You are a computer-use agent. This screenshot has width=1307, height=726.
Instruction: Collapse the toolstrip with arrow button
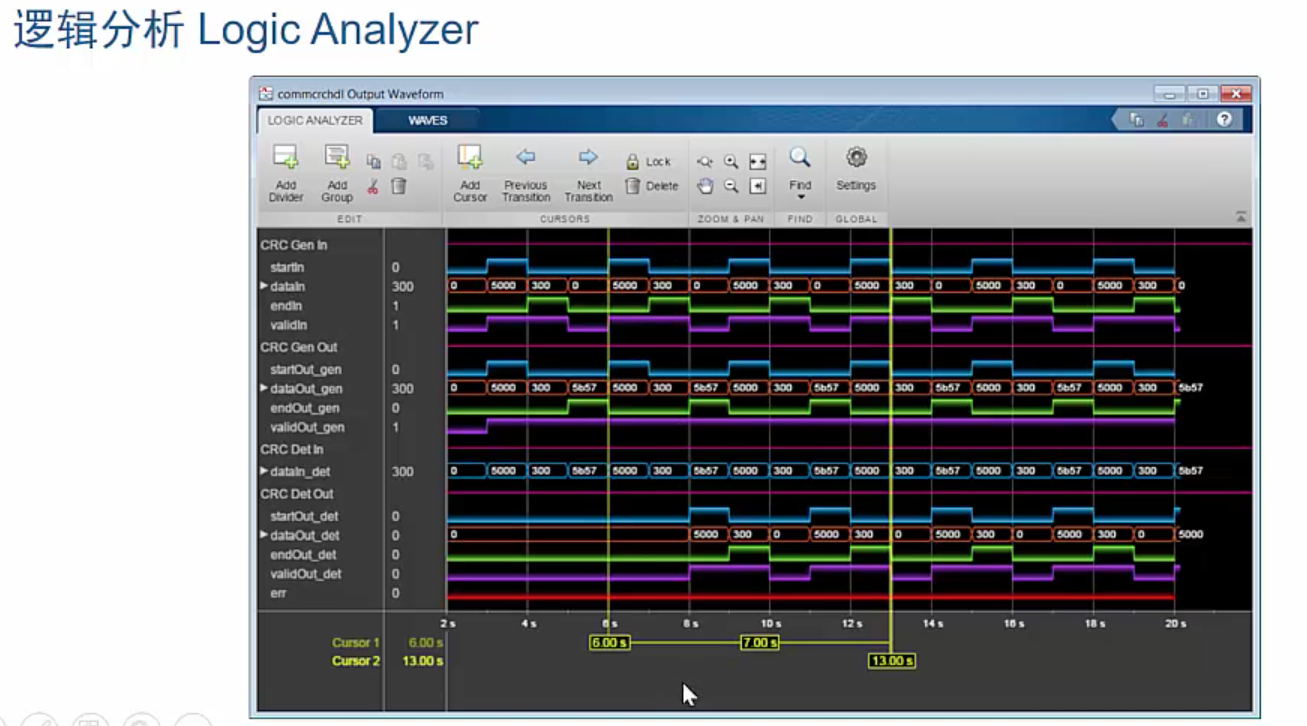1241,217
